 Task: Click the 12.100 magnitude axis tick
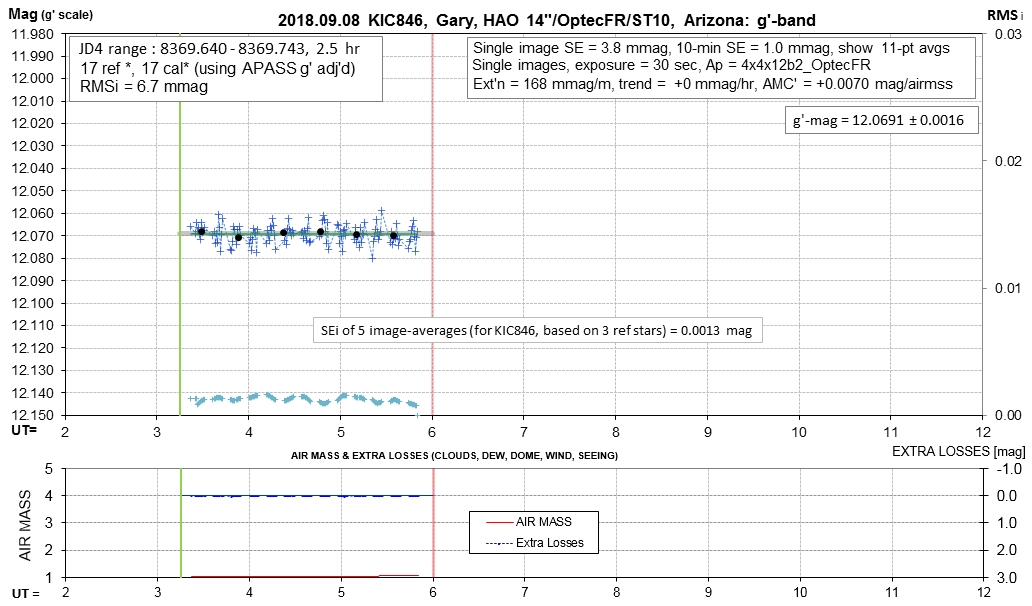click(x=33, y=303)
